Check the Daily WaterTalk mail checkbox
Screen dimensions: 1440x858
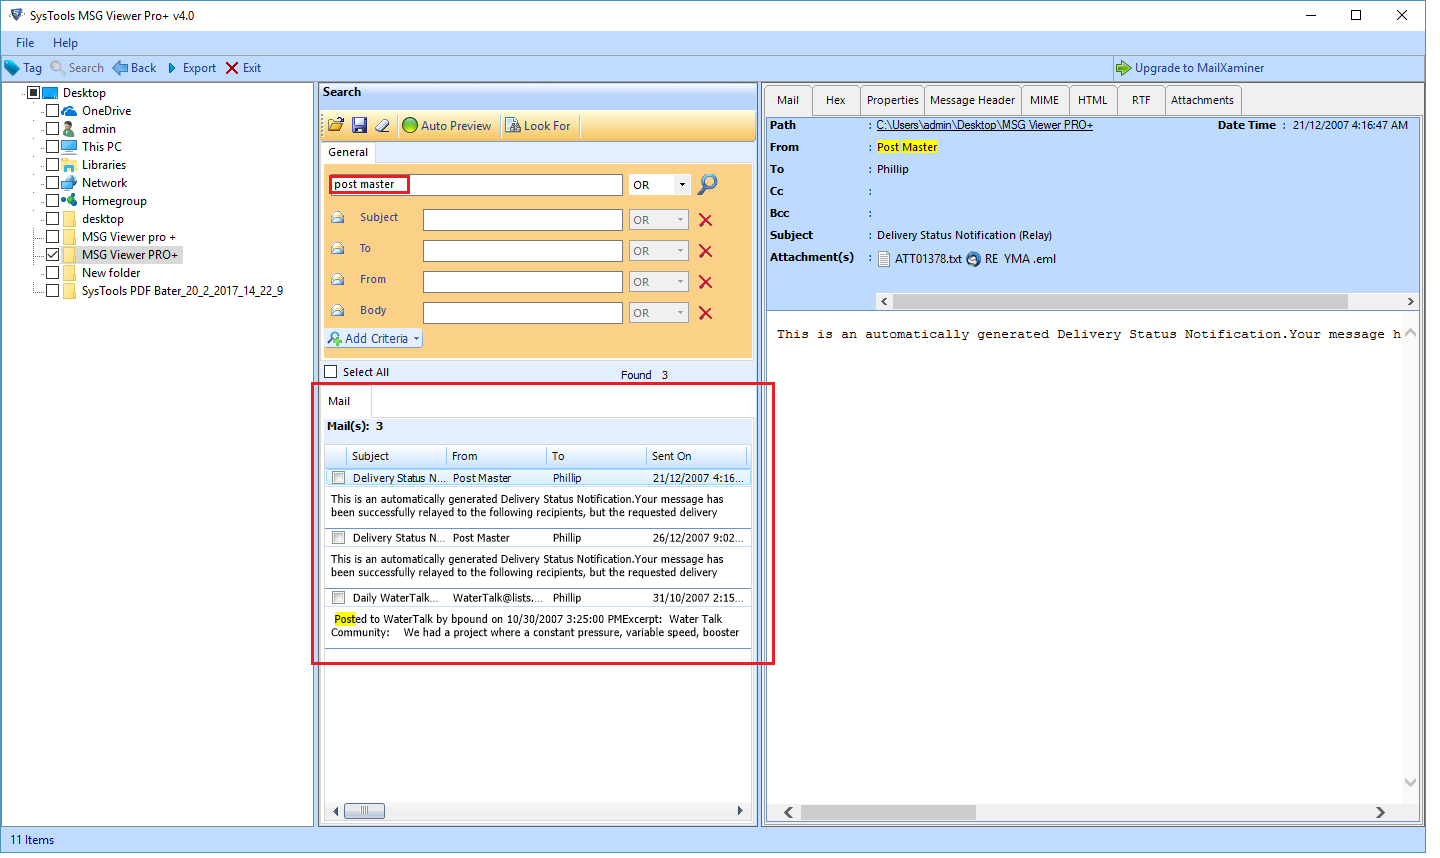tap(338, 598)
